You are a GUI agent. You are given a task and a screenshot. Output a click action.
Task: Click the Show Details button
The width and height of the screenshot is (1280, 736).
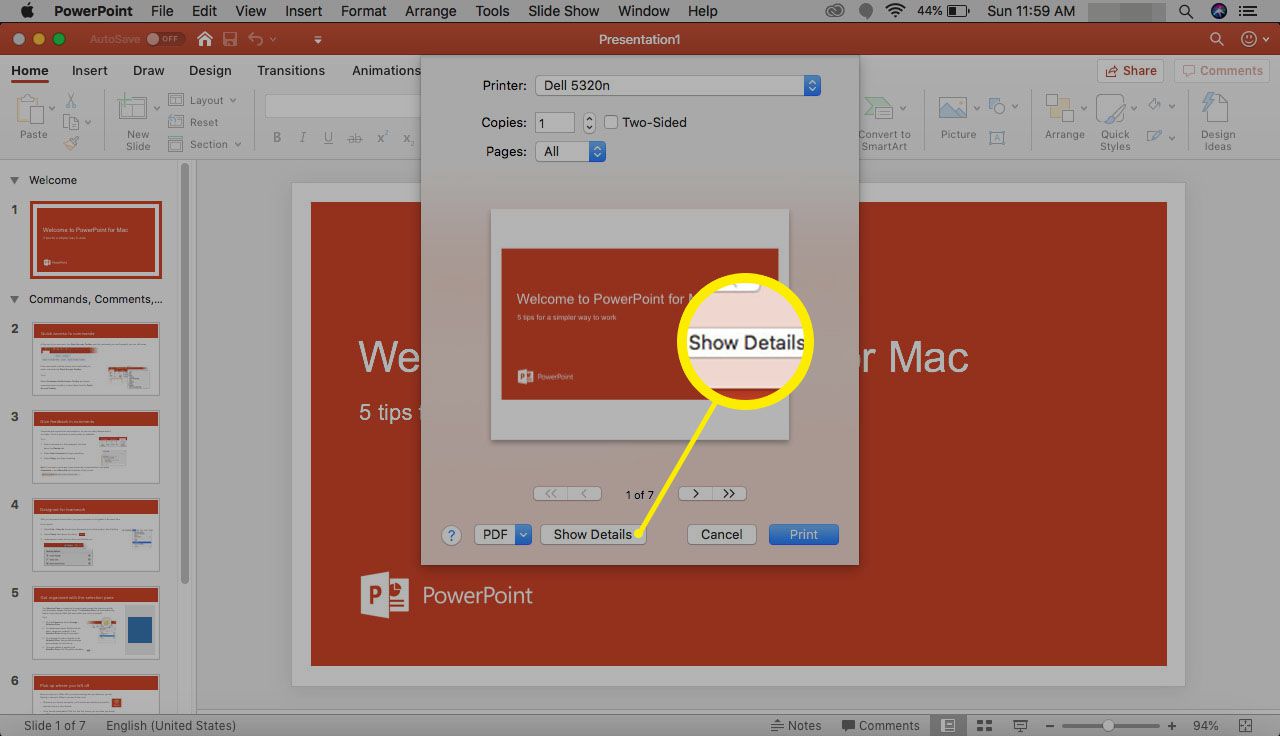593,535
